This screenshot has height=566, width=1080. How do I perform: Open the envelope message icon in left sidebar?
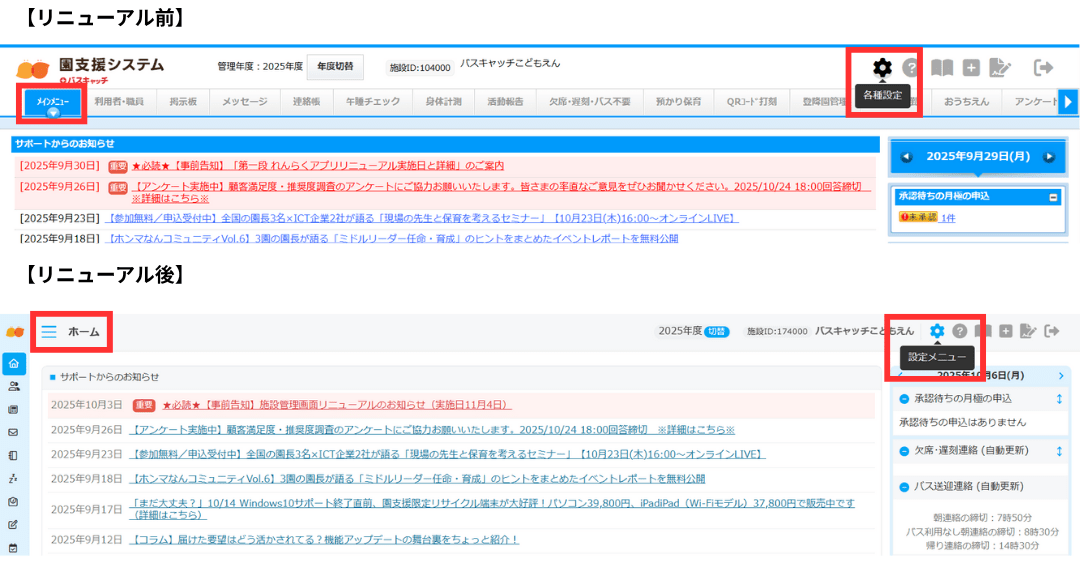pos(14,433)
